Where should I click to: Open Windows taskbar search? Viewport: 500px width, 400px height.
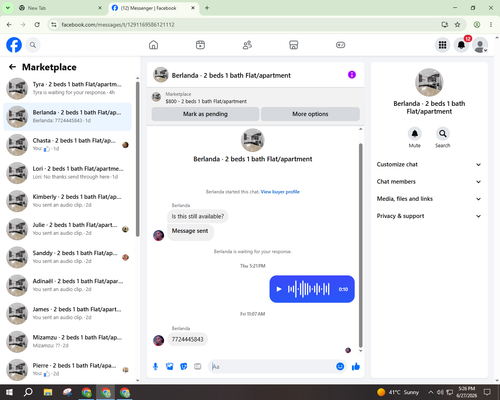click(x=28, y=392)
